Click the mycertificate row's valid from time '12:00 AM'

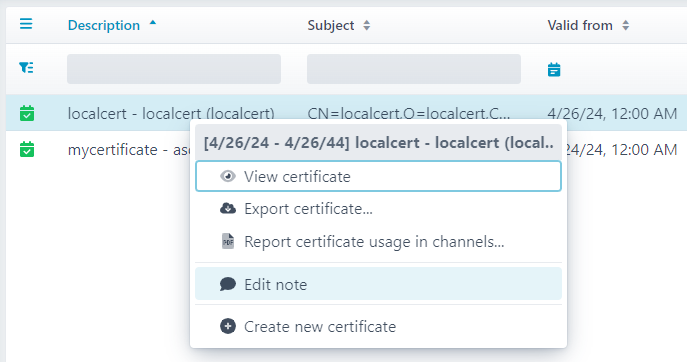coord(644,150)
